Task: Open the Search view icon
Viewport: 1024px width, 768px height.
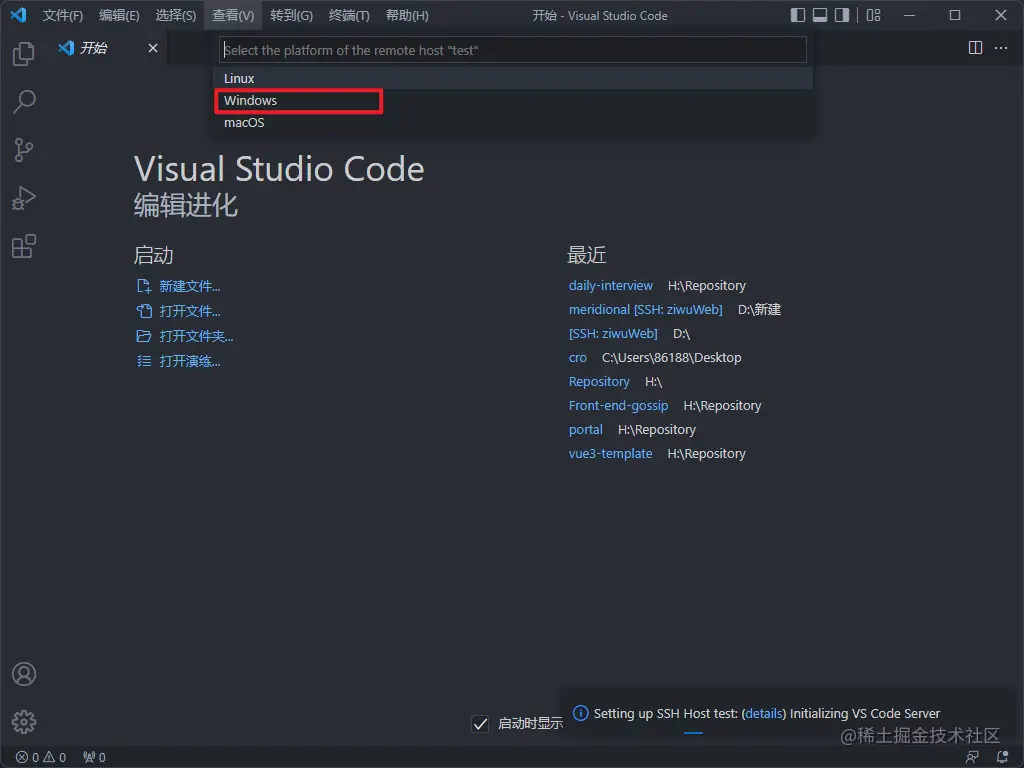Action: [x=24, y=101]
